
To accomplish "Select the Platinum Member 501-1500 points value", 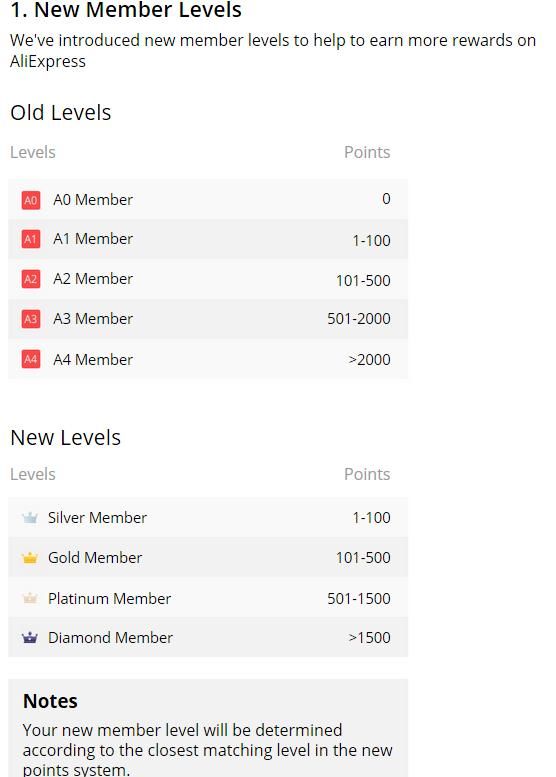I will (x=358, y=599).
